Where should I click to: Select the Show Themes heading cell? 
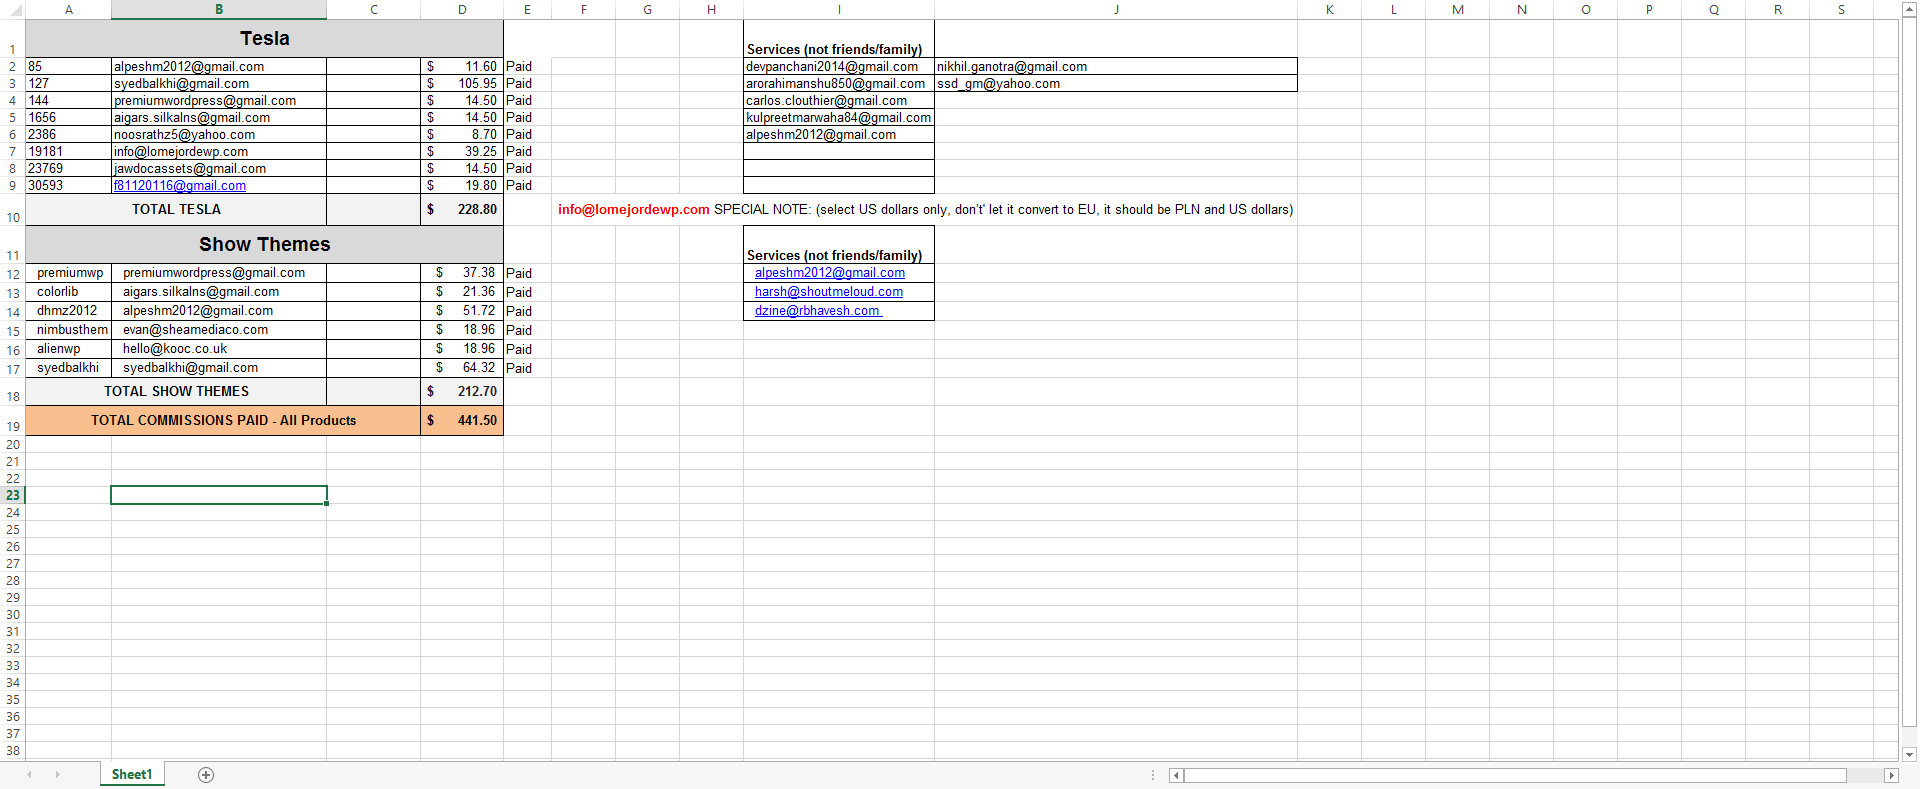[x=264, y=245]
